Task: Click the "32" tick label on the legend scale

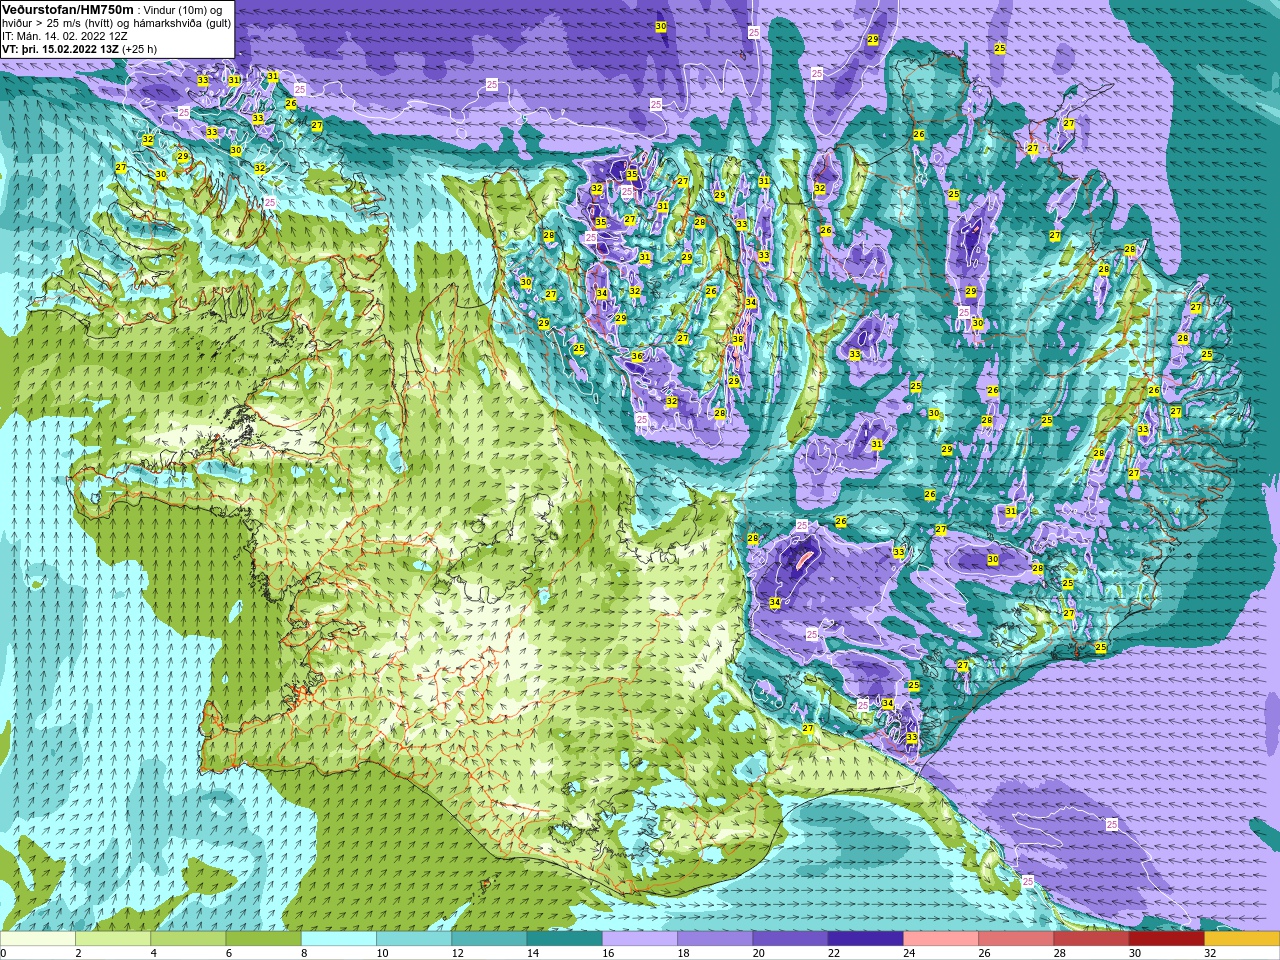Action: pyautogui.click(x=1210, y=953)
